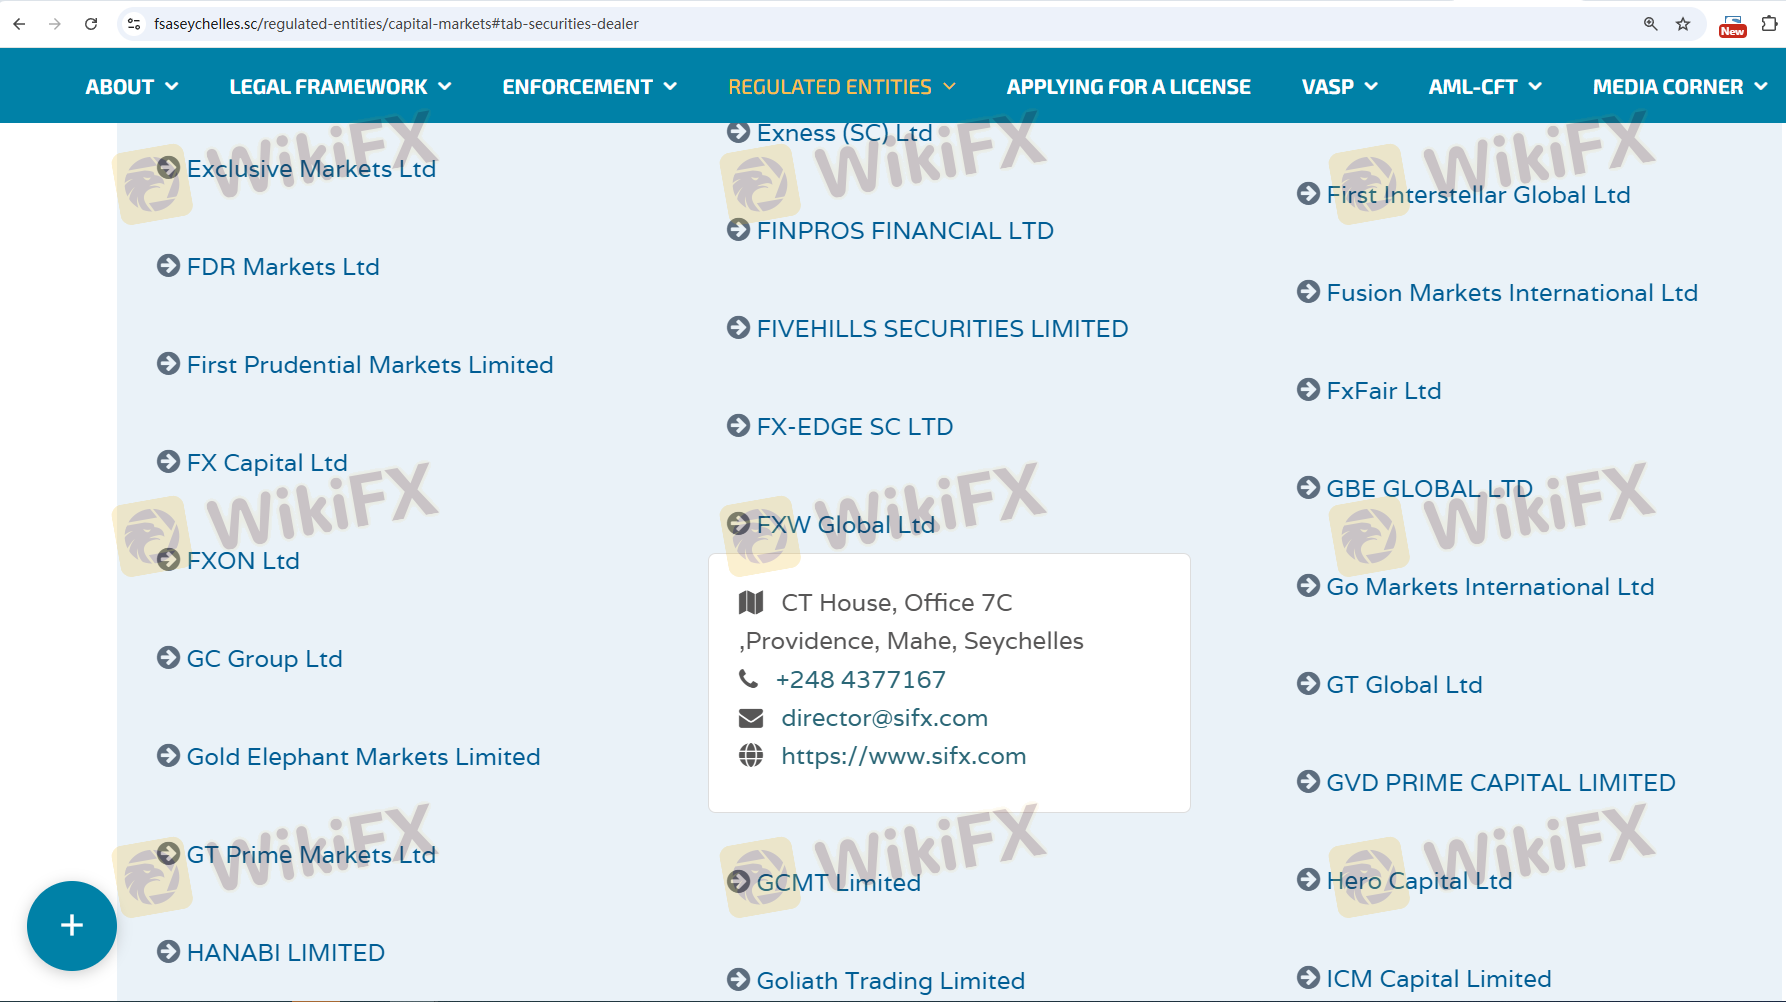Open the AML-CFT dropdown
The height and width of the screenshot is (1002, 1786).
click(x=1485, y=87)
